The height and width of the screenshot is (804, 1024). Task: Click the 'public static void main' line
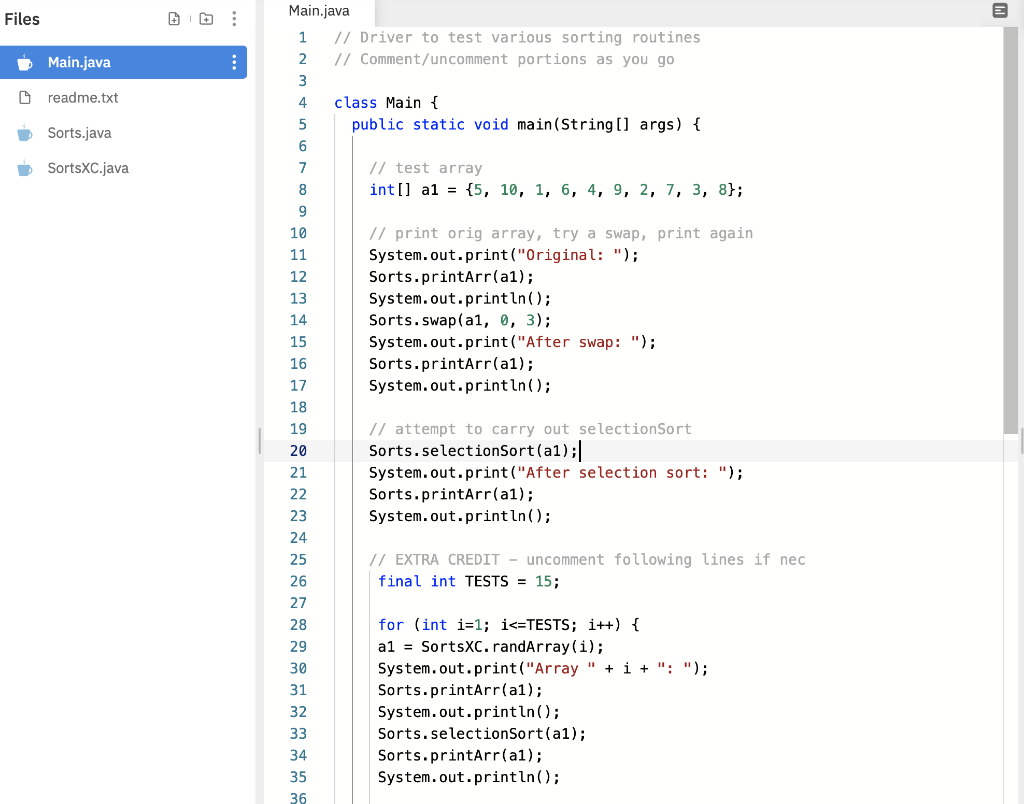[526, 124]
